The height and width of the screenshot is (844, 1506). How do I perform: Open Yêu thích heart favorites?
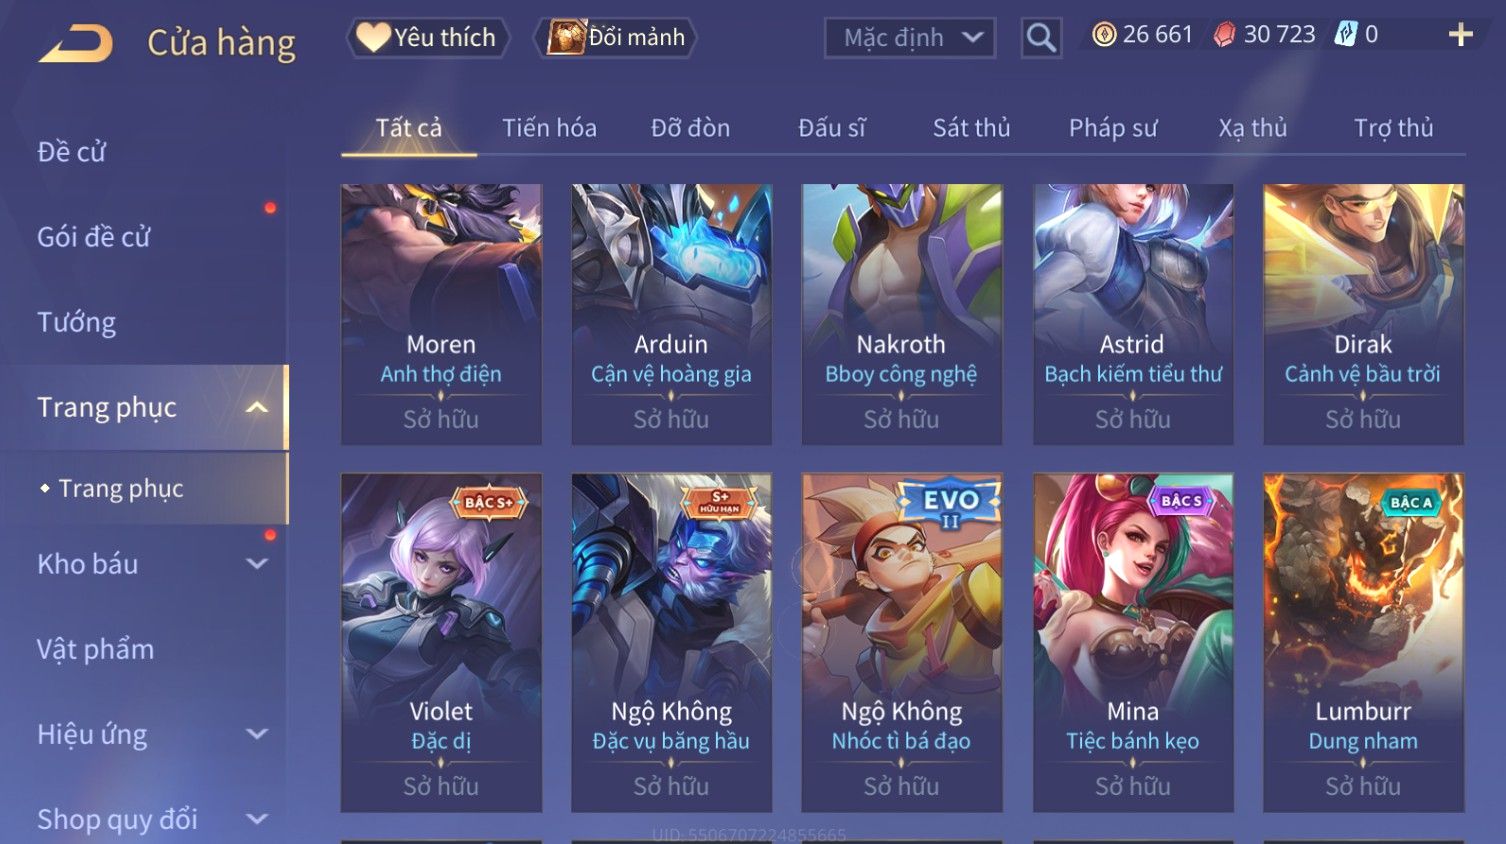pyautogui.click(x=428, y=38)
